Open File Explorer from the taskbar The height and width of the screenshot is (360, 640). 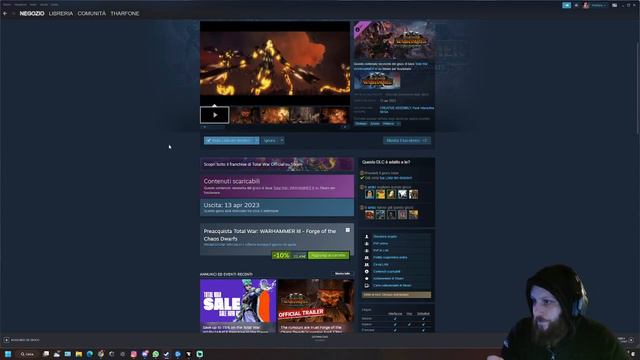pyautogui.click(x=79, y=354)
